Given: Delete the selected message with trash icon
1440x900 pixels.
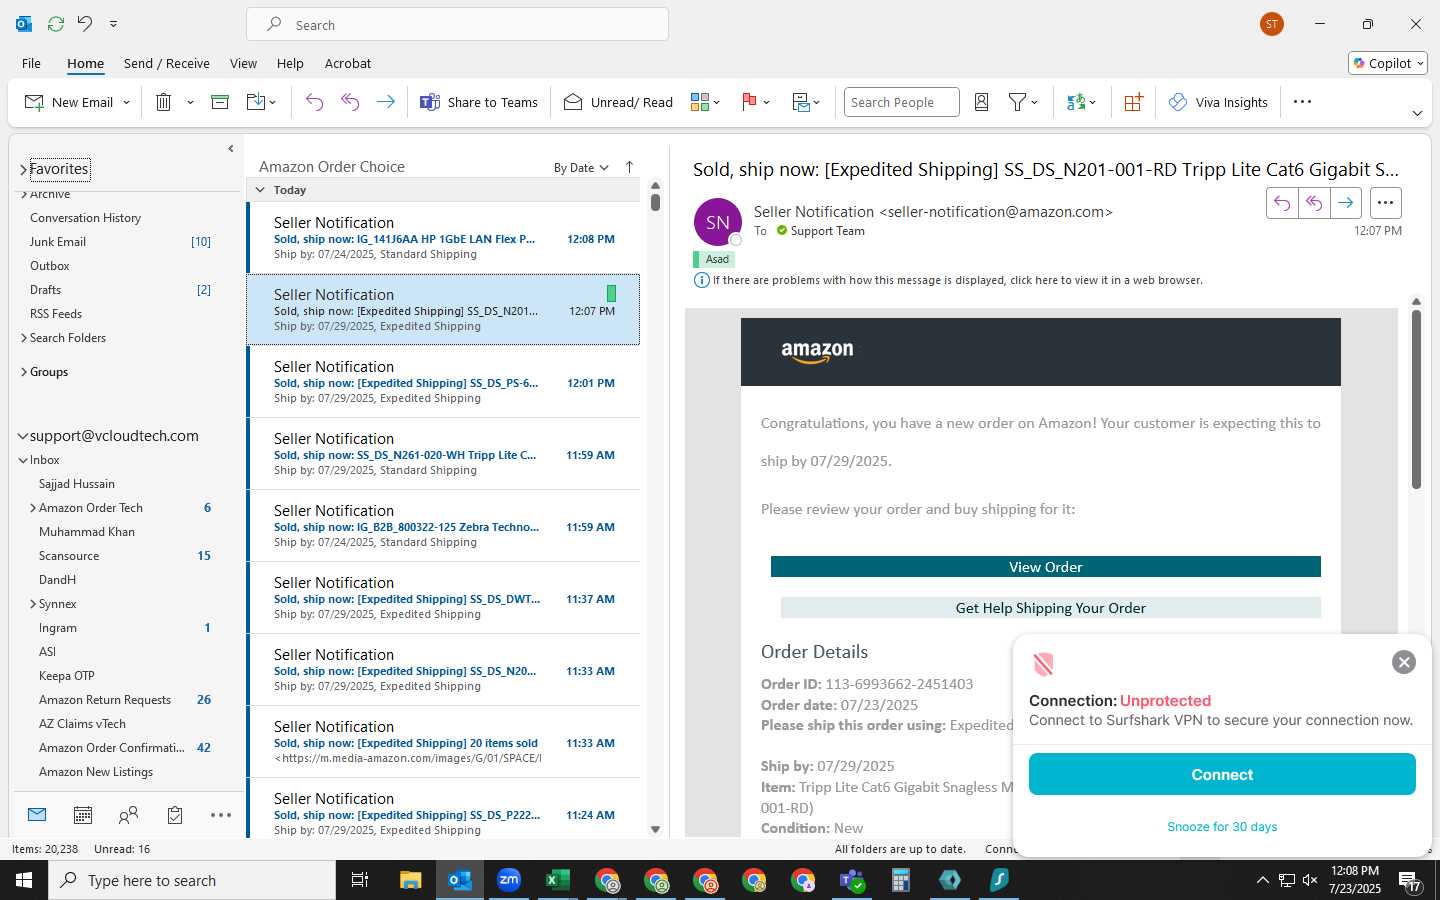Looking at the screenshot, I should tap(164, 102).
